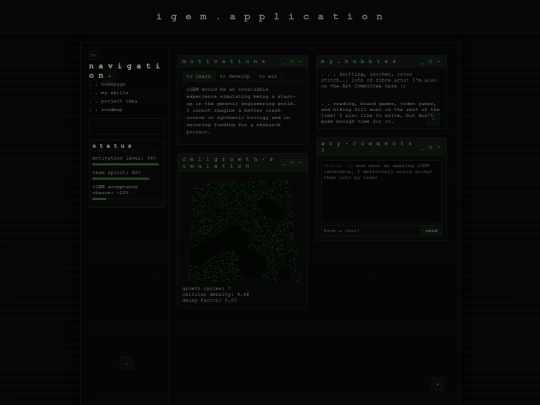Close the any comments window
The width and height of the screenshot is (540, 405).
[x=439, y=147]
